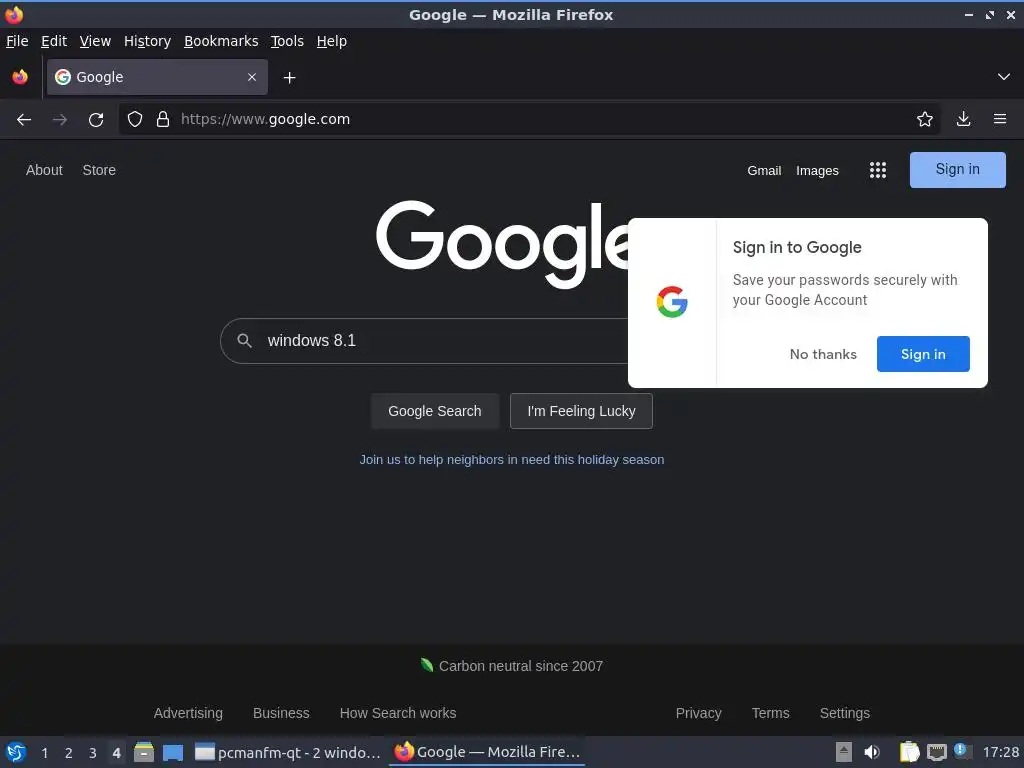Select Firefox window in the taskbar
This screenshot has width=1024, height=768.
point(487,752)
